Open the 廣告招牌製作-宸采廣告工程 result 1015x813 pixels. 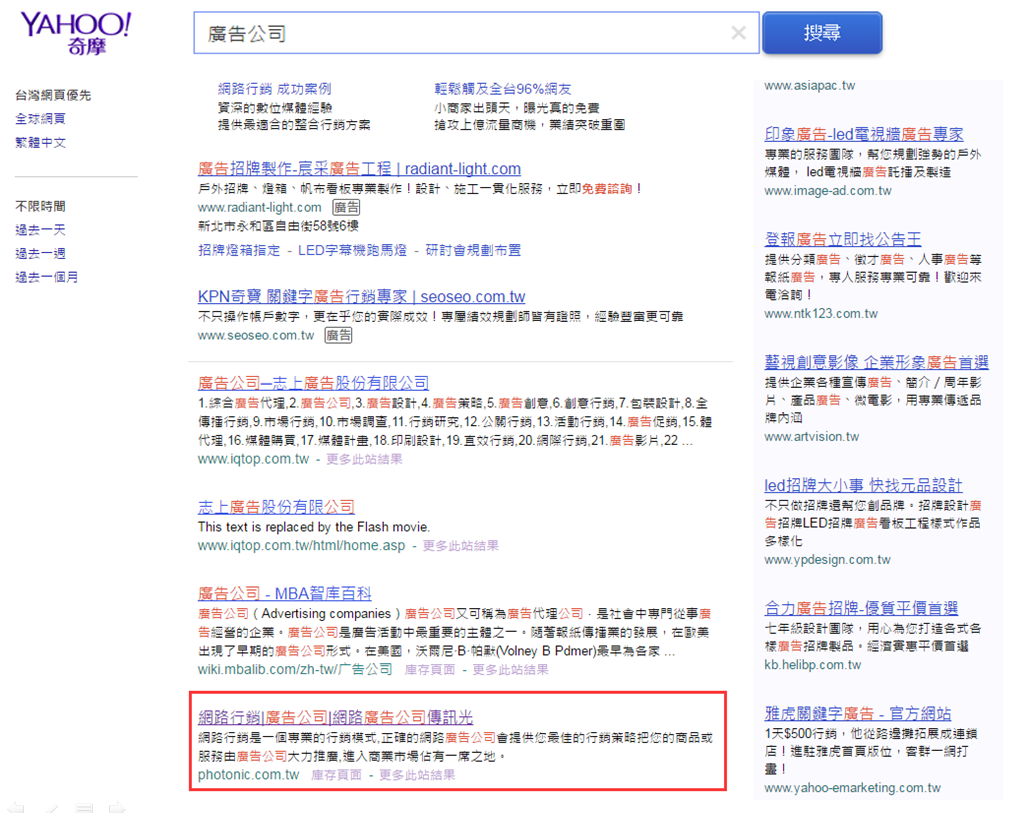(359, 169)
